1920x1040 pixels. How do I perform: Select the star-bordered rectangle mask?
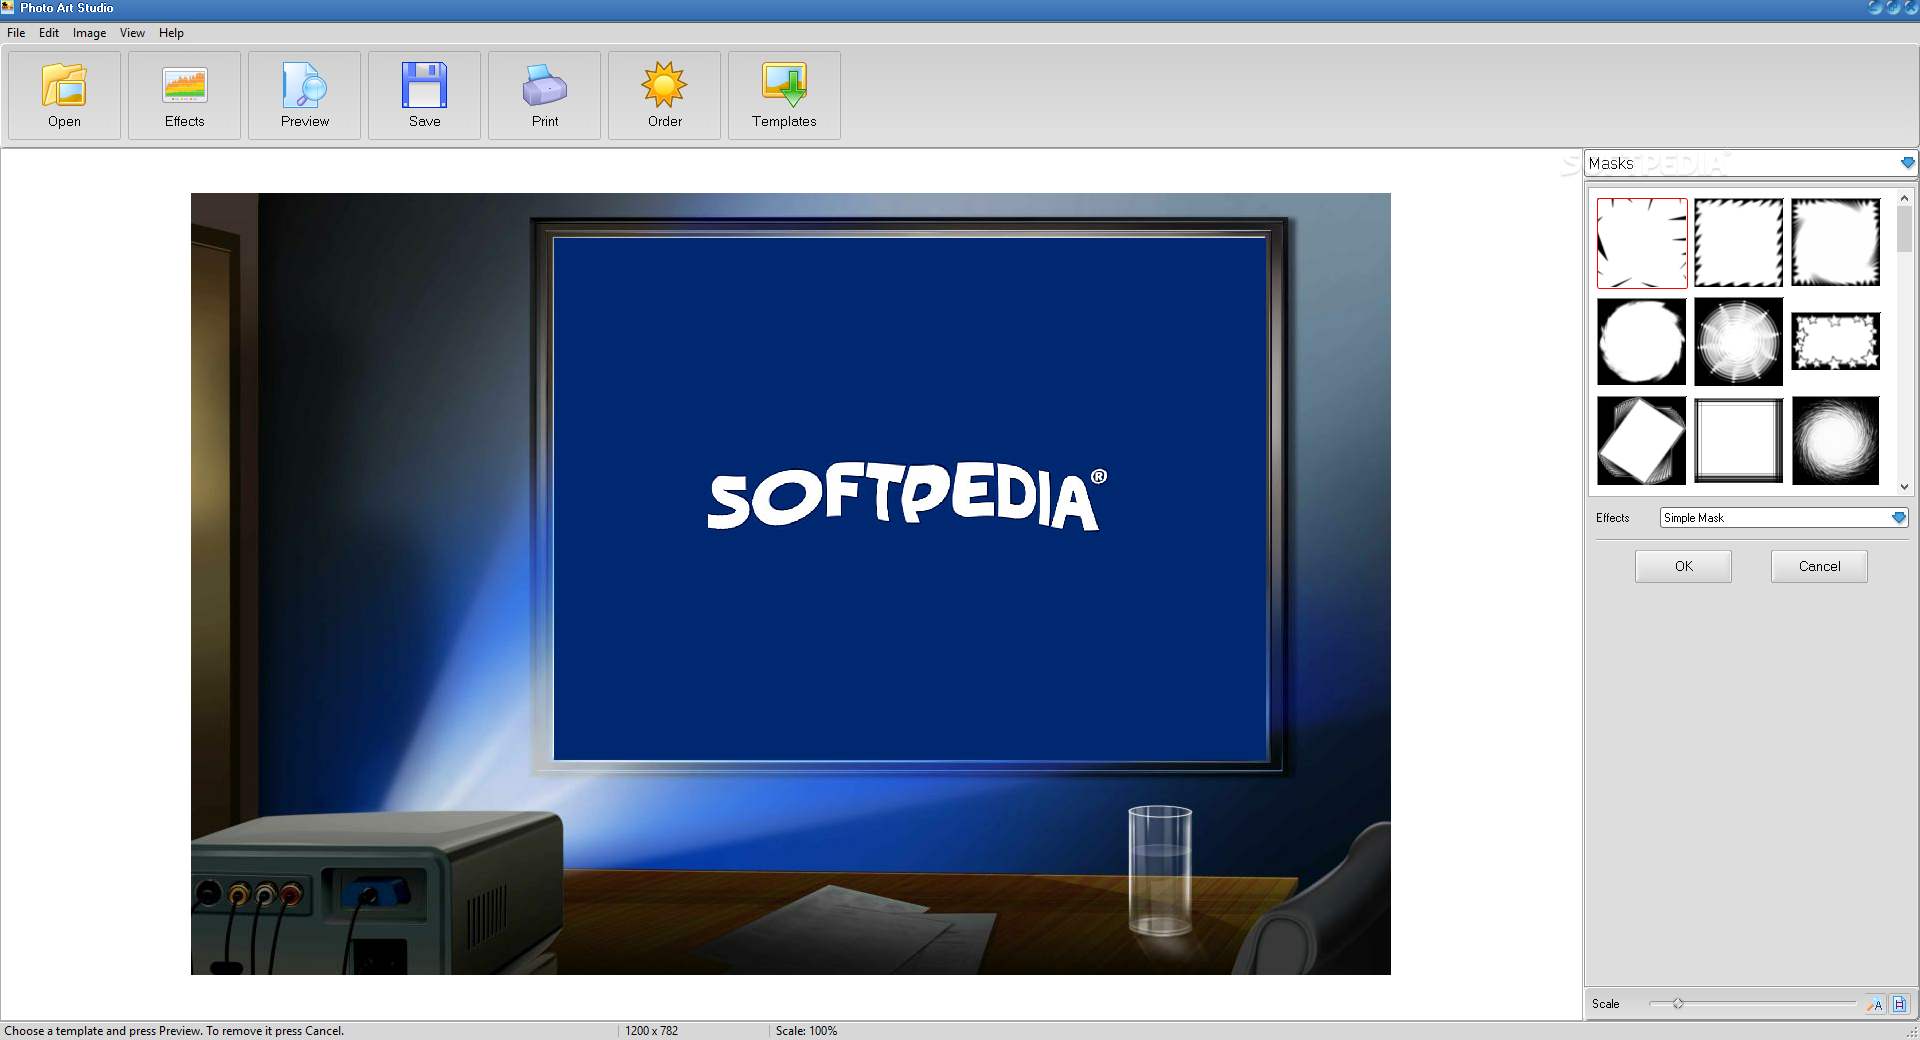click(x=1835, y=341)
